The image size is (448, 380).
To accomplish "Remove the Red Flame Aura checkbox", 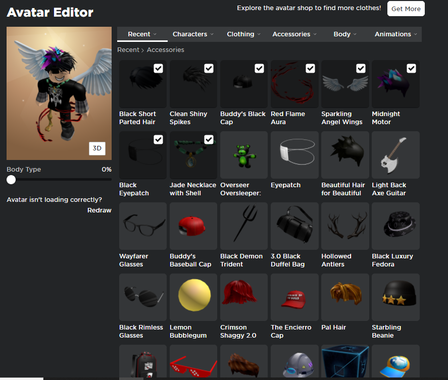I will coord(310,68).
